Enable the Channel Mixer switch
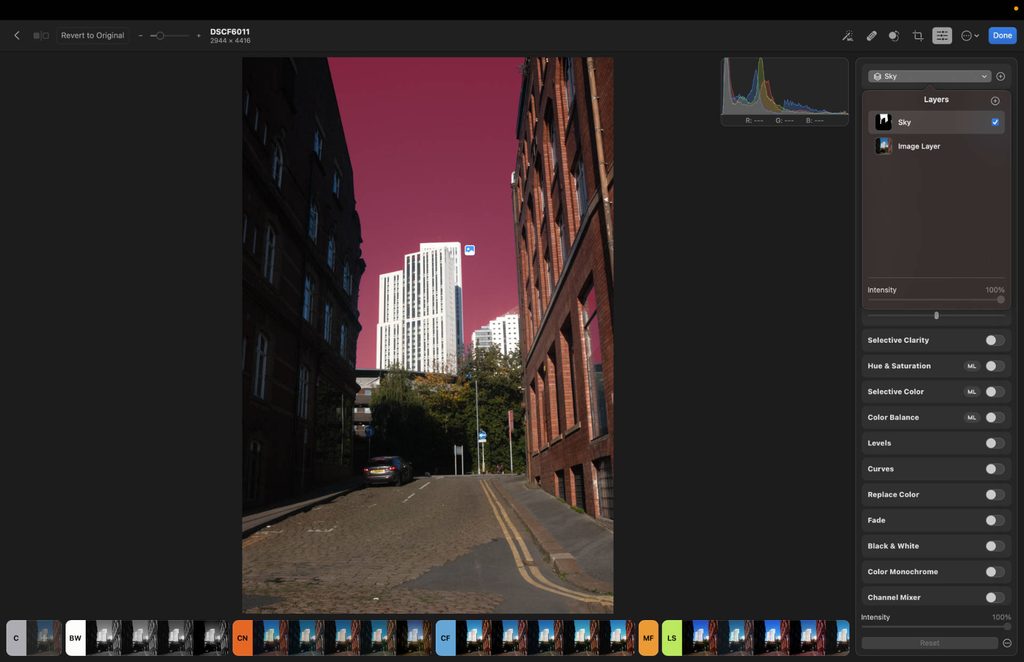This screenshot has height=662, width=1024. 995,597
